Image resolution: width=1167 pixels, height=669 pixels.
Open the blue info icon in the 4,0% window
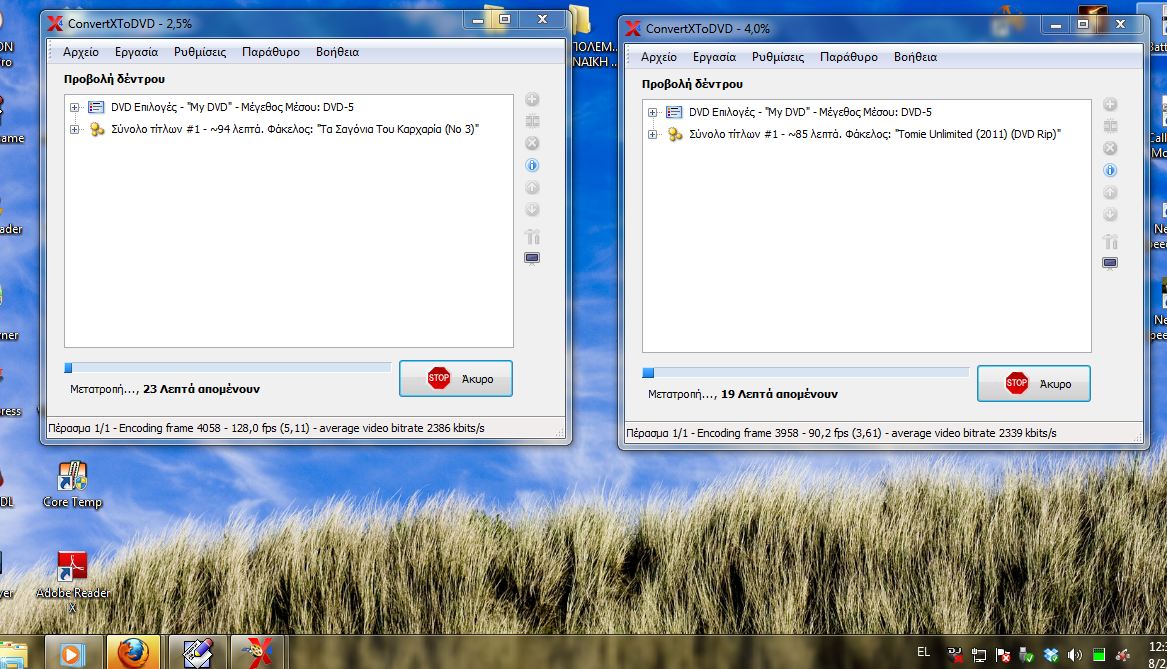pyautogui.click(x=1110, y=170)
